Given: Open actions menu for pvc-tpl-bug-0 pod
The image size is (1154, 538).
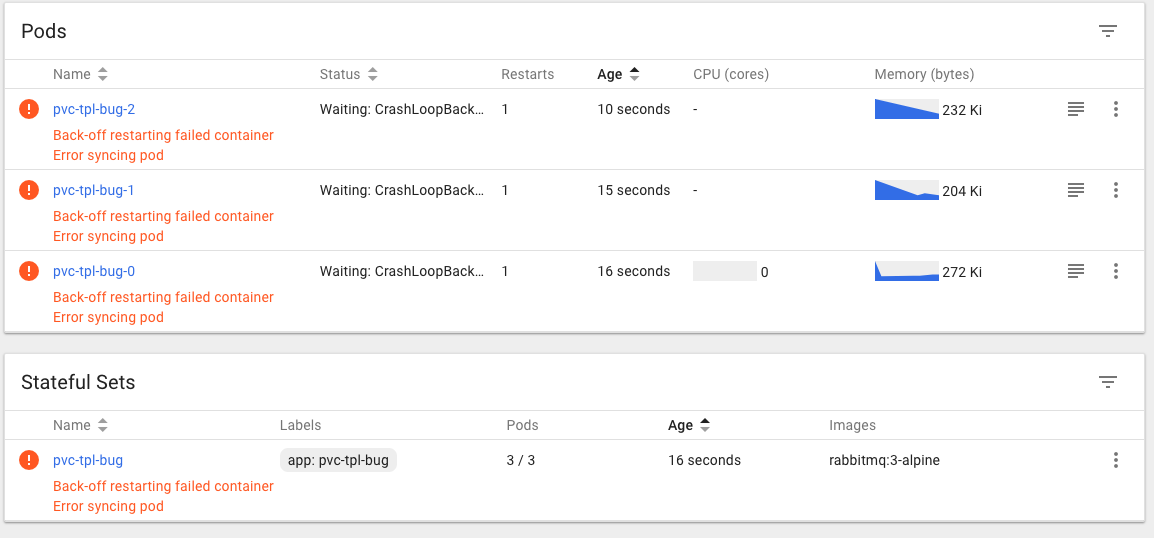Looking at the screenshot, I should point(1116,271).
